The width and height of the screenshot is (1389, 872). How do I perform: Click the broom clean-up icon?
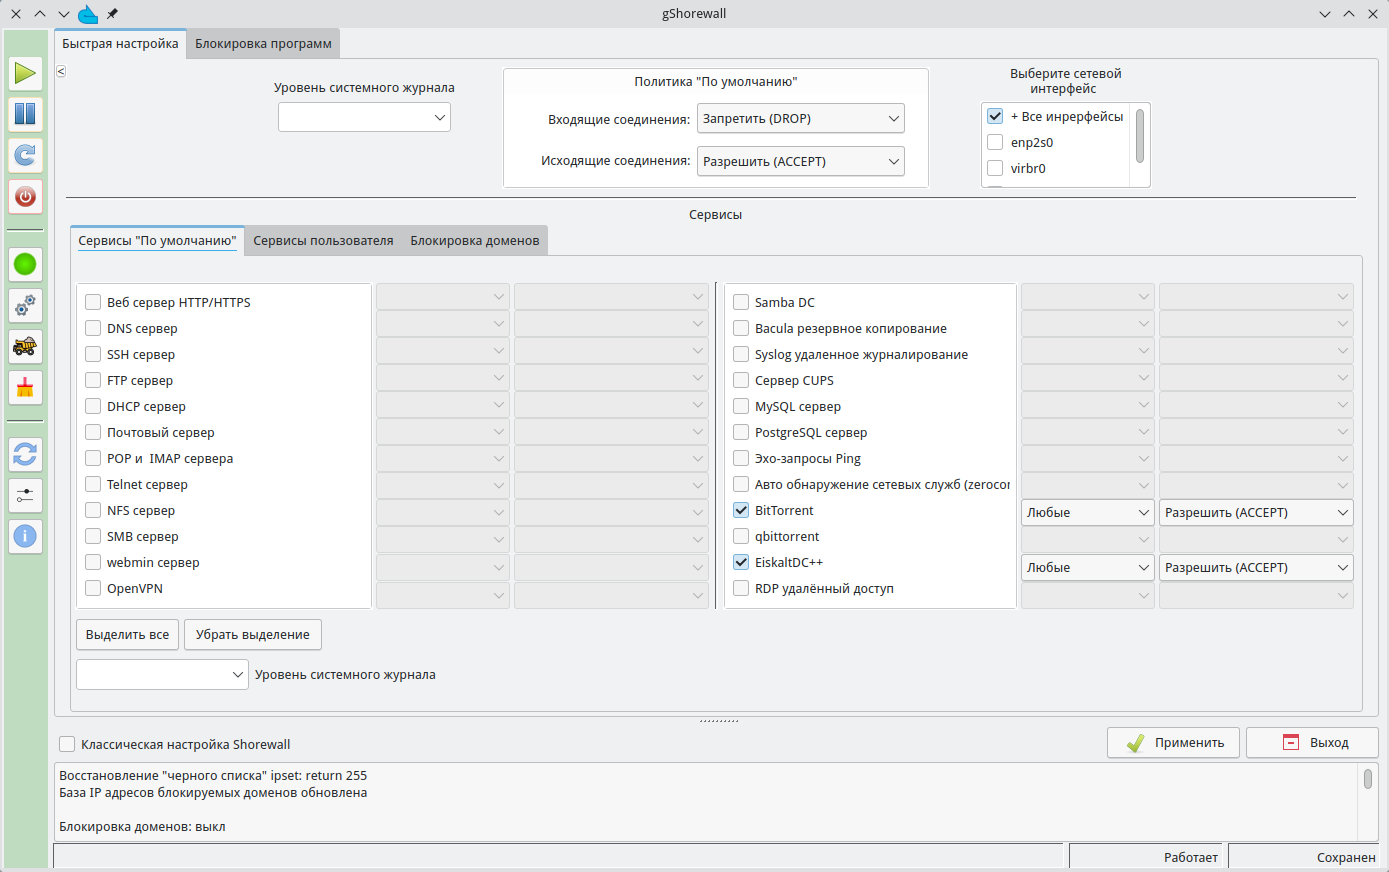pos(25,388)
